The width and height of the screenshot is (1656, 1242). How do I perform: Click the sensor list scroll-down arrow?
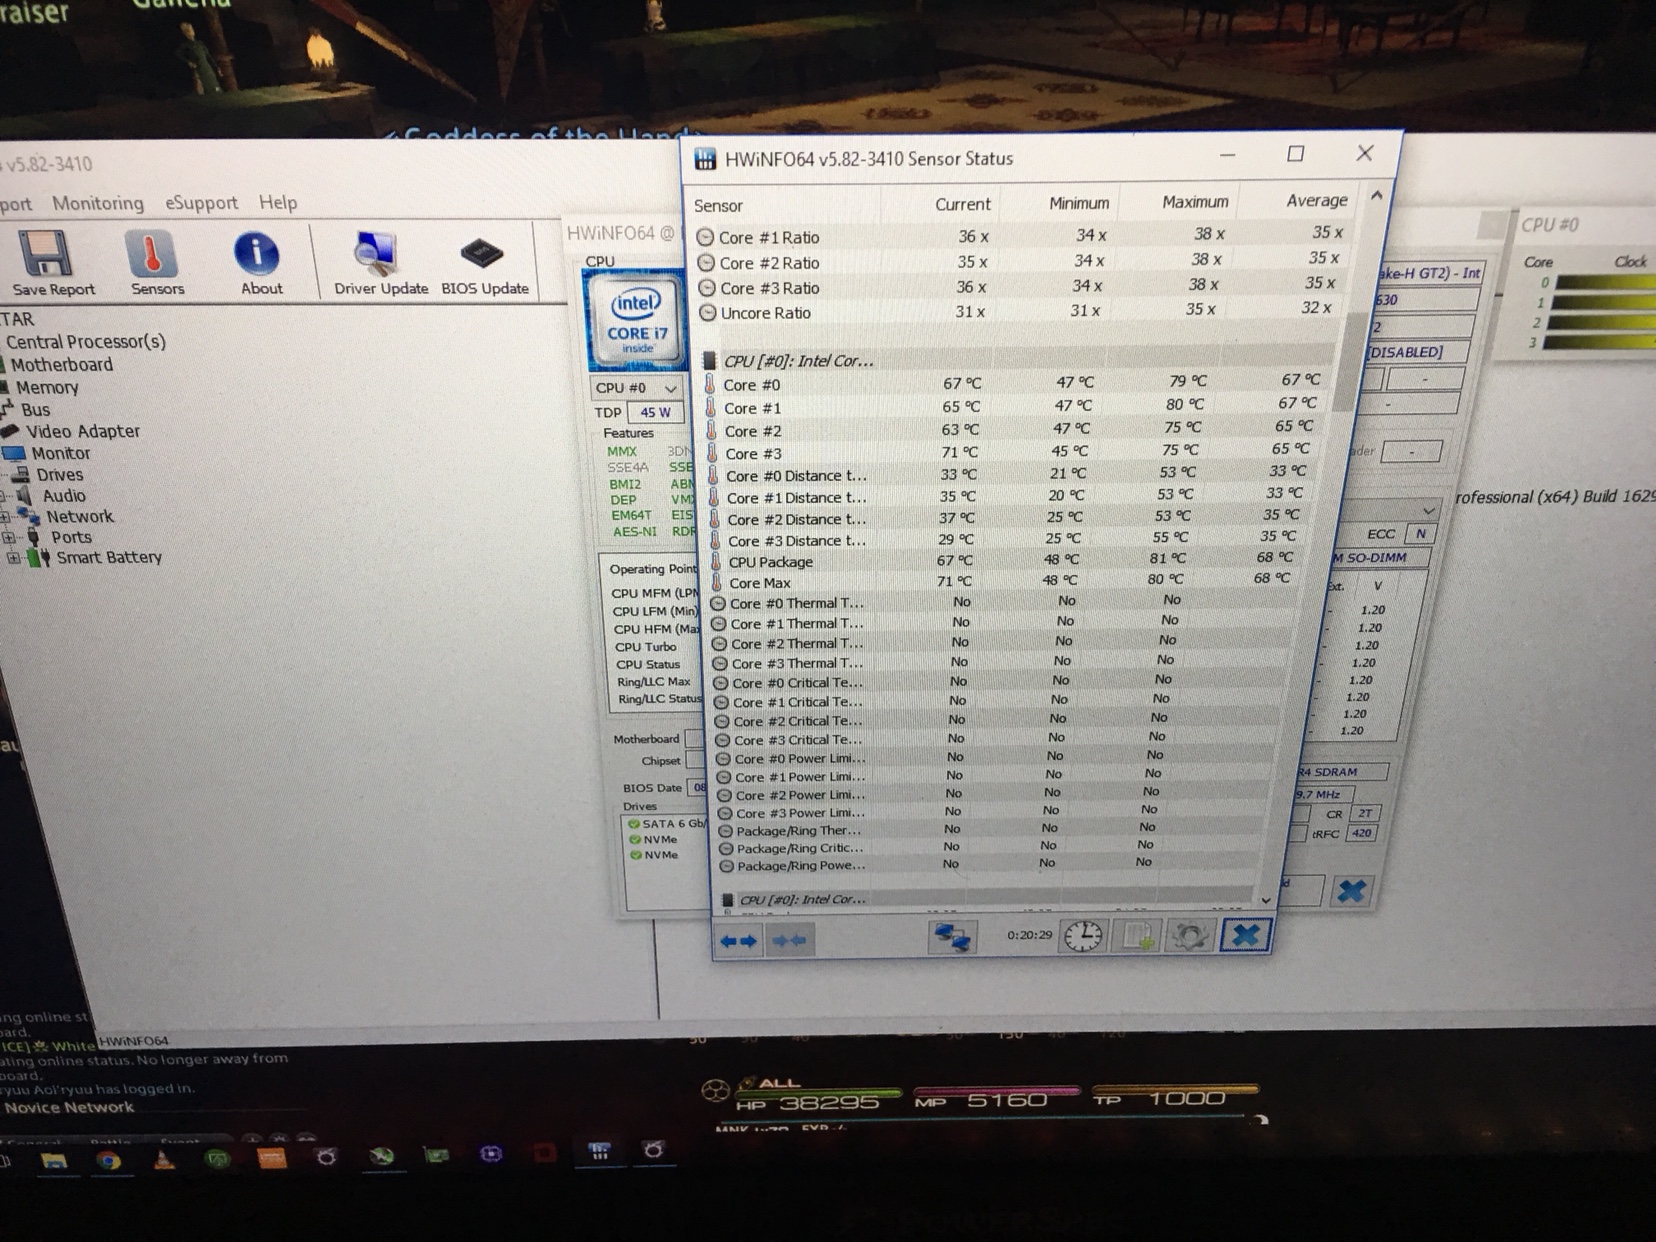[1266, 900]
